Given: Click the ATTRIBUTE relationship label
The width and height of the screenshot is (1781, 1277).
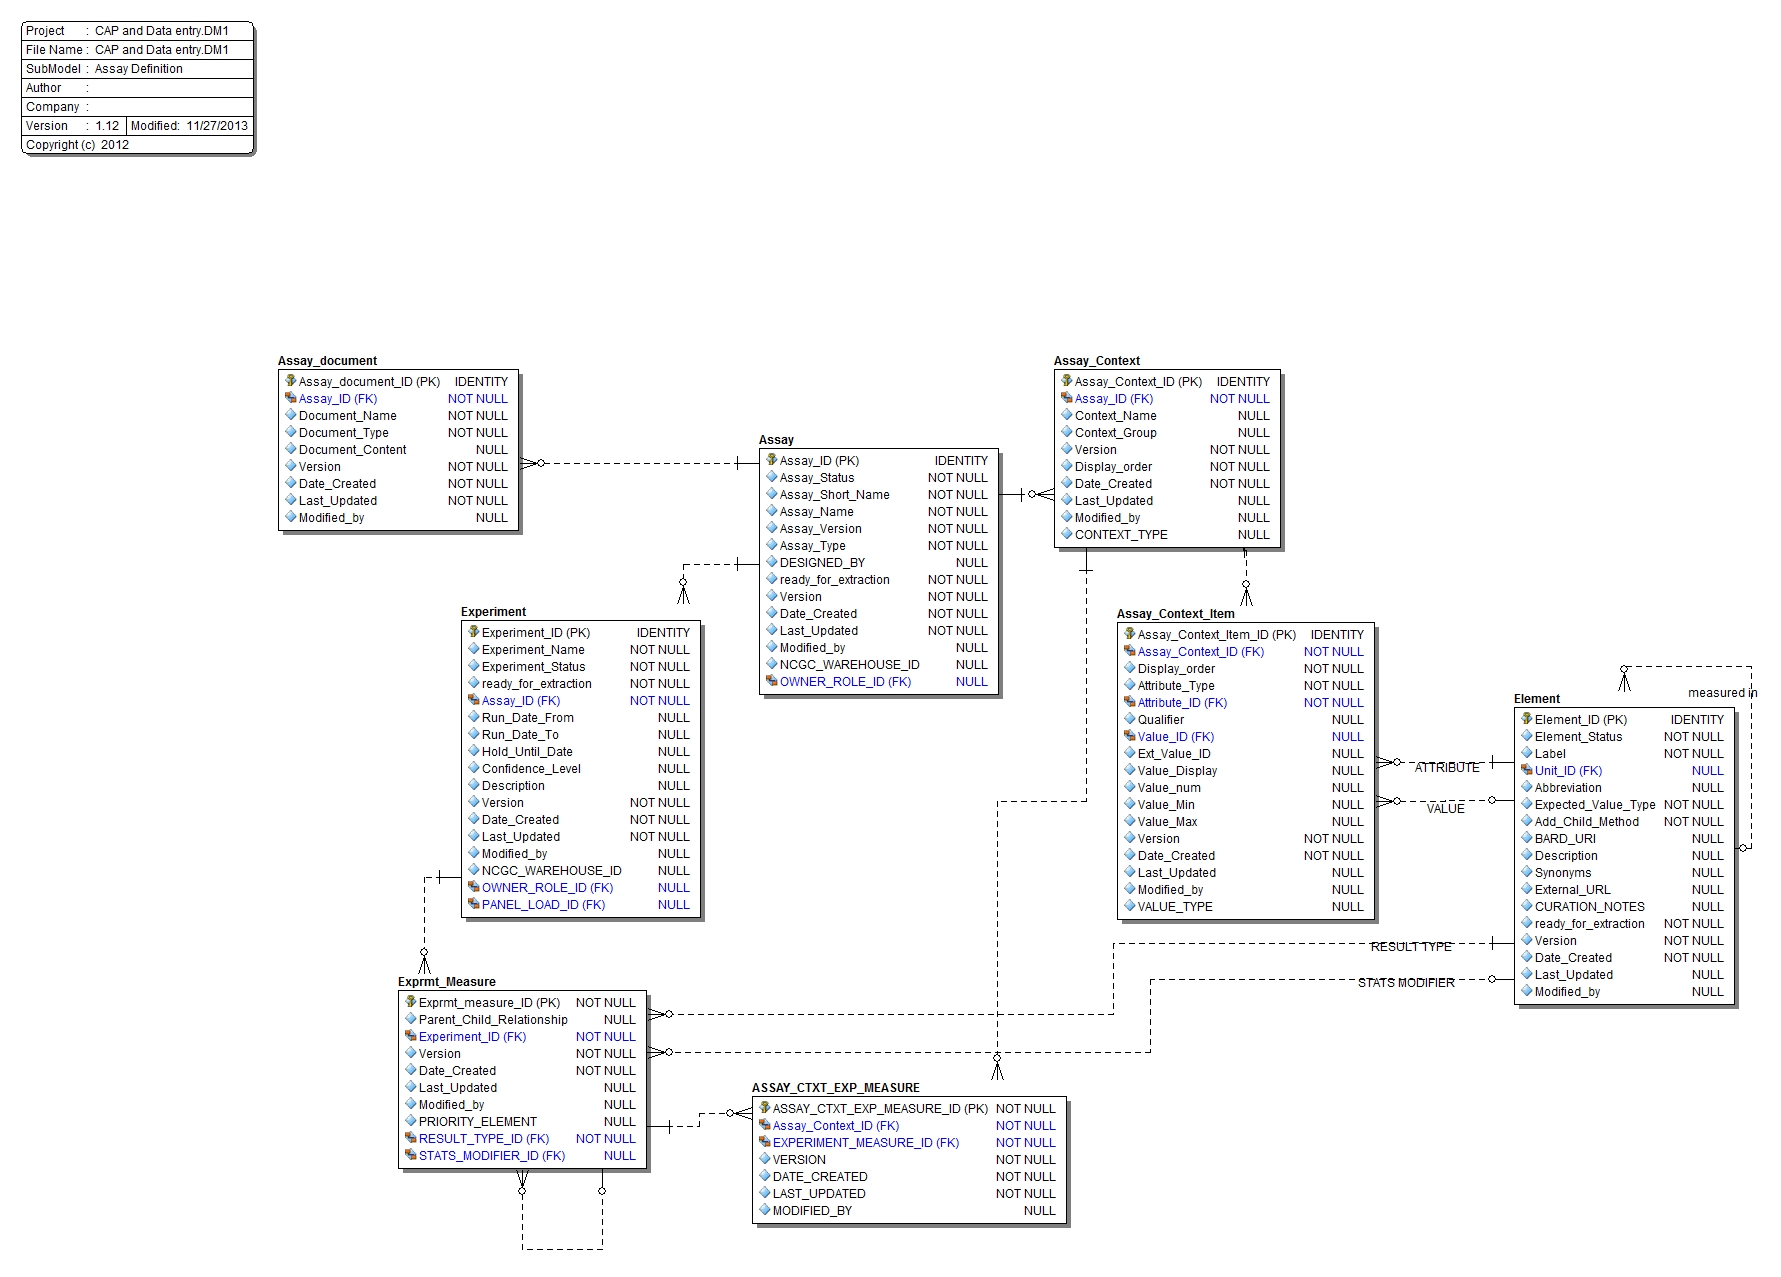Looking at the screenshot, I should 1446,768.
